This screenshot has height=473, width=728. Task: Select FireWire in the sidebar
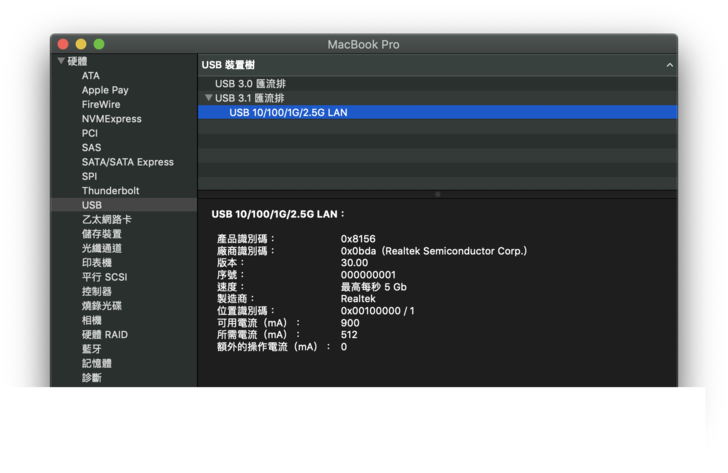pyautogui.click(x=101, y=104)
